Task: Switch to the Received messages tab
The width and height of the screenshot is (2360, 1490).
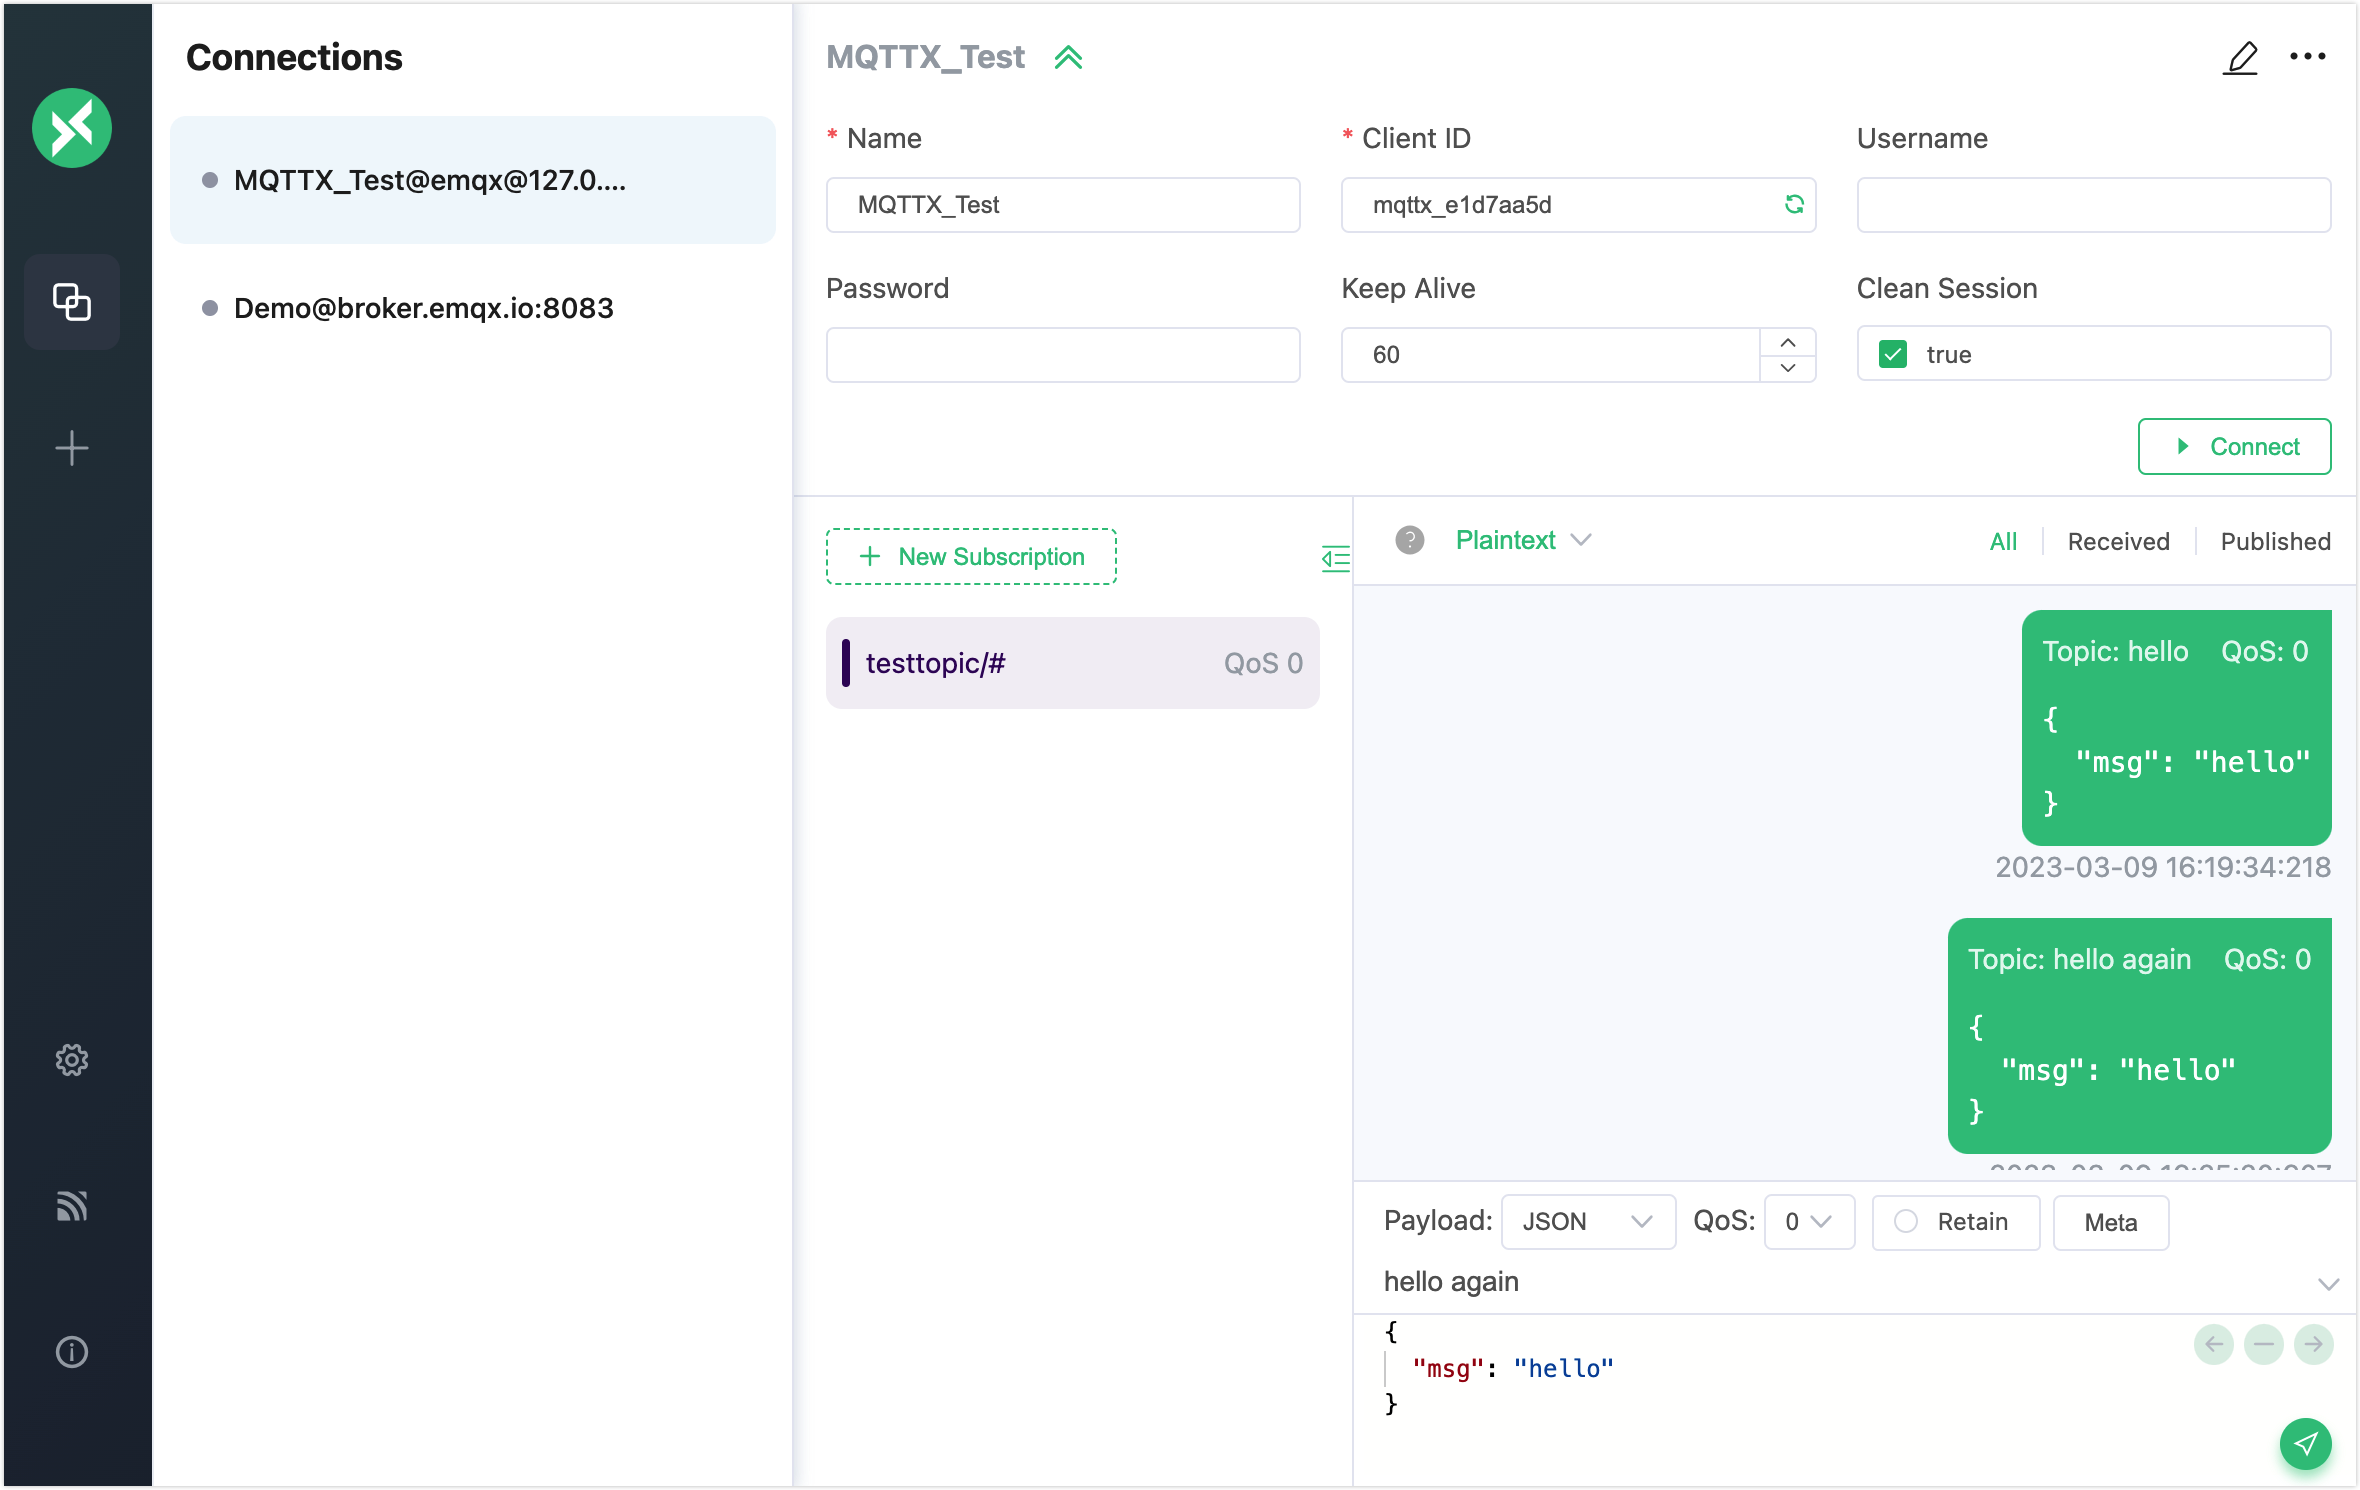Action: pyautogui.click(x=2116, y=539)
